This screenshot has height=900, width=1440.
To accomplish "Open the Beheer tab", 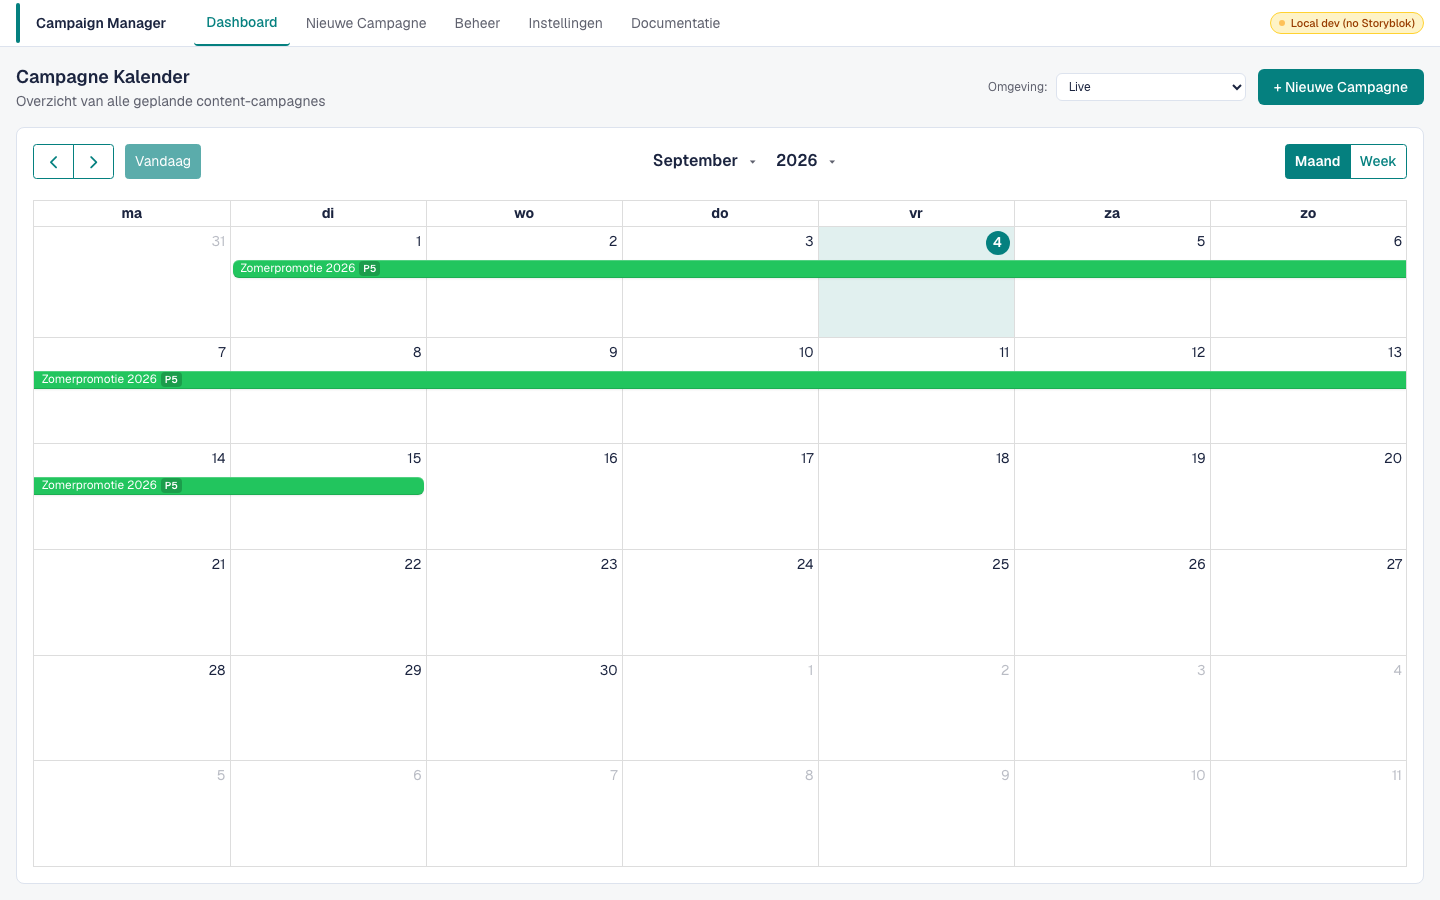I will (477, 23).
